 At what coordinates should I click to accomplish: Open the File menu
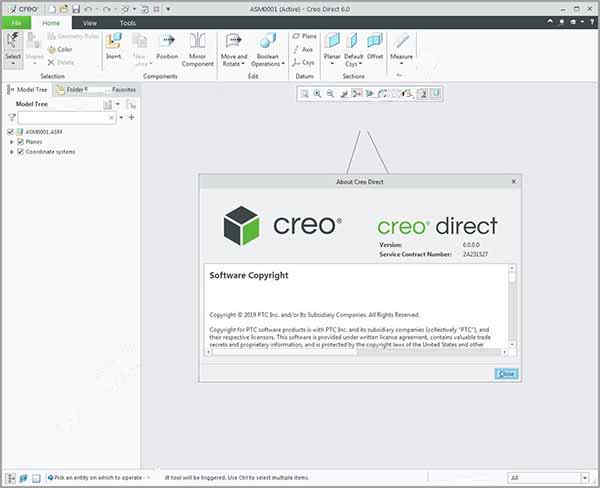coord(16,23)
